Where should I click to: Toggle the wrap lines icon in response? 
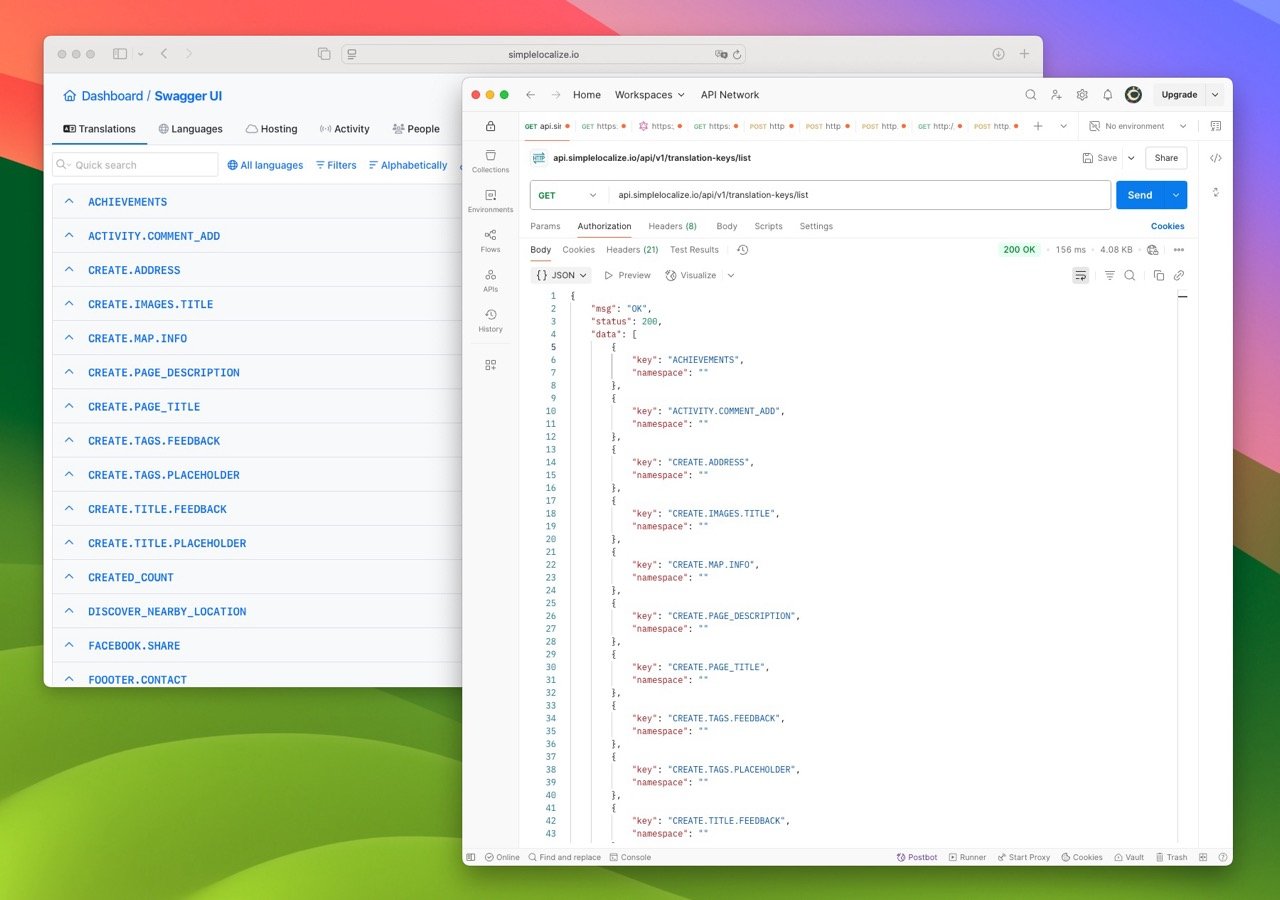point(1081,275)
